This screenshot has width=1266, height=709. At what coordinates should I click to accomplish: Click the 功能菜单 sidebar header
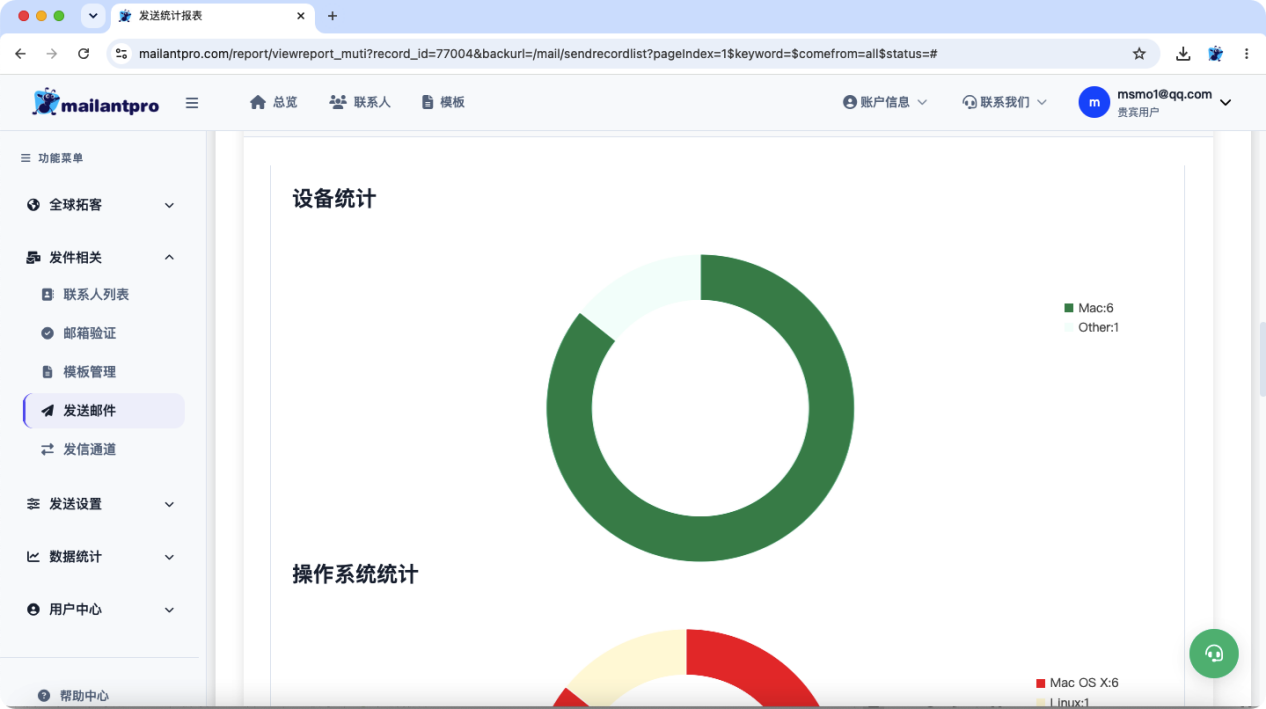coord(52,158)
